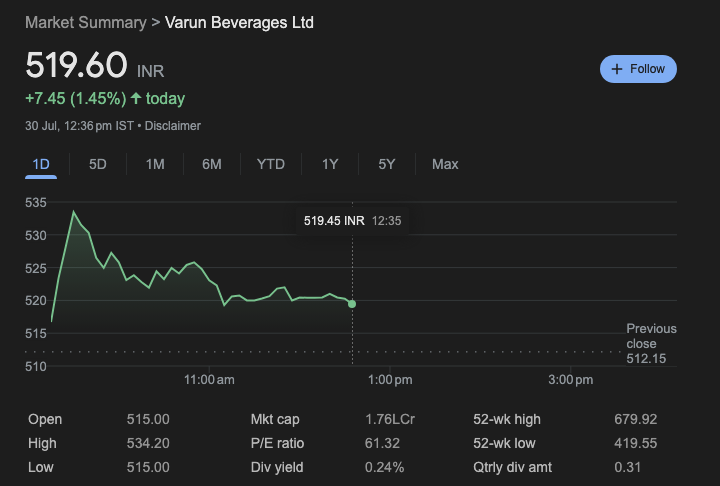Click the 519.60 current price value
Screen dimensions: 720x486
point(76,65)
